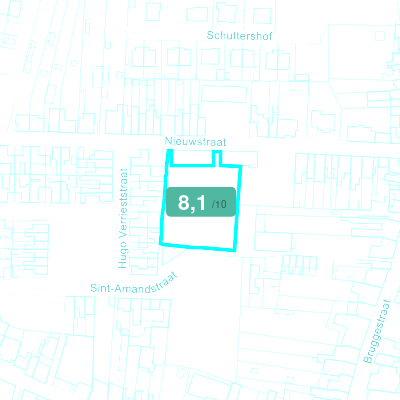Click the Sint-Amandstraat street label
This screenshot has height=400, width=400.
(x=133, y=284)
